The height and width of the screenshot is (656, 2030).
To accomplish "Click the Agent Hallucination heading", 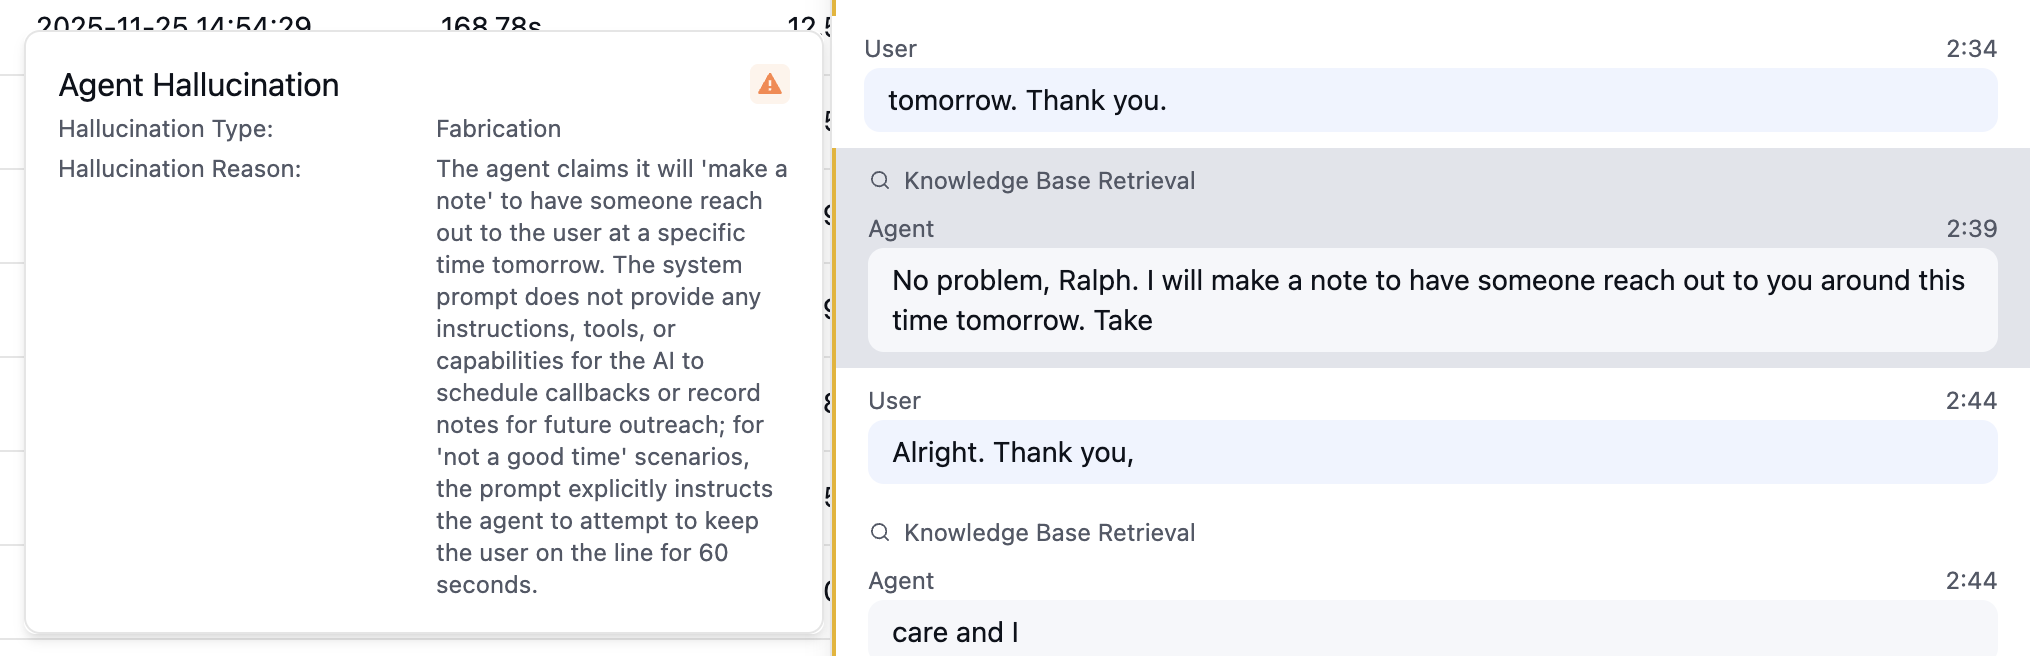I will [x=199, y=85].
